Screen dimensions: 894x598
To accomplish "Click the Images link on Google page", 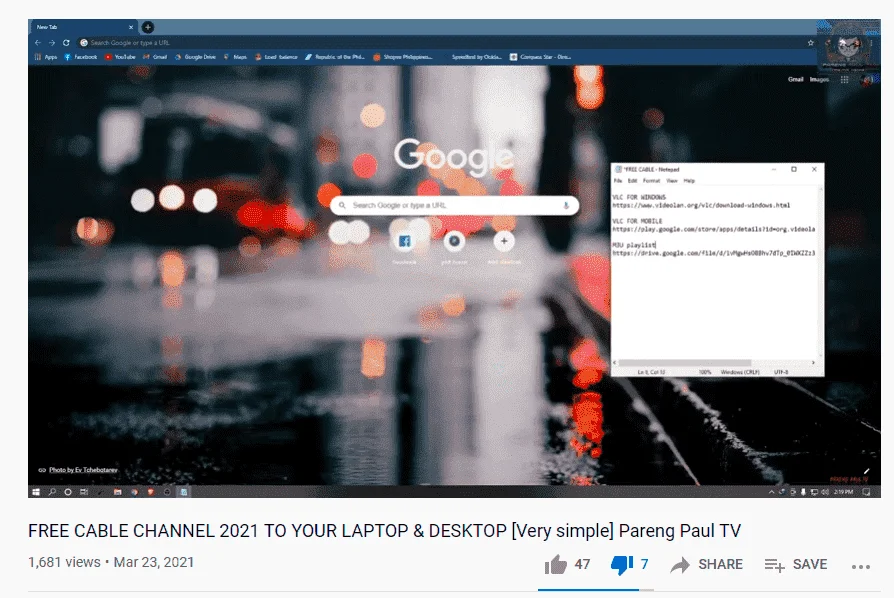I will click(x=819, y=79).
